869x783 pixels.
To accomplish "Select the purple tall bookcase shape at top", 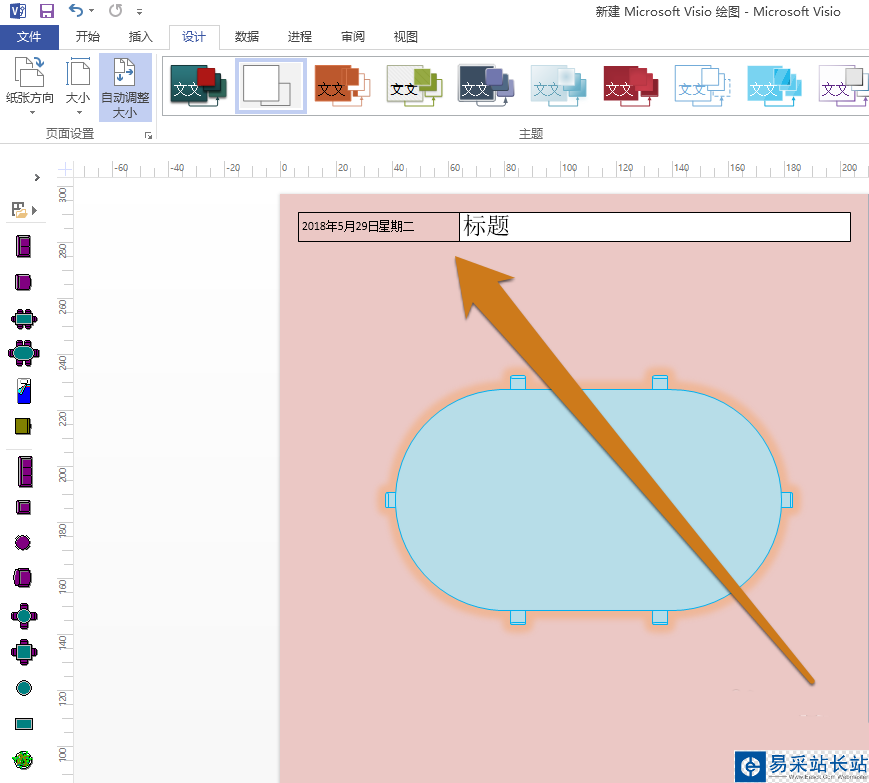I will tap(23, 246).
